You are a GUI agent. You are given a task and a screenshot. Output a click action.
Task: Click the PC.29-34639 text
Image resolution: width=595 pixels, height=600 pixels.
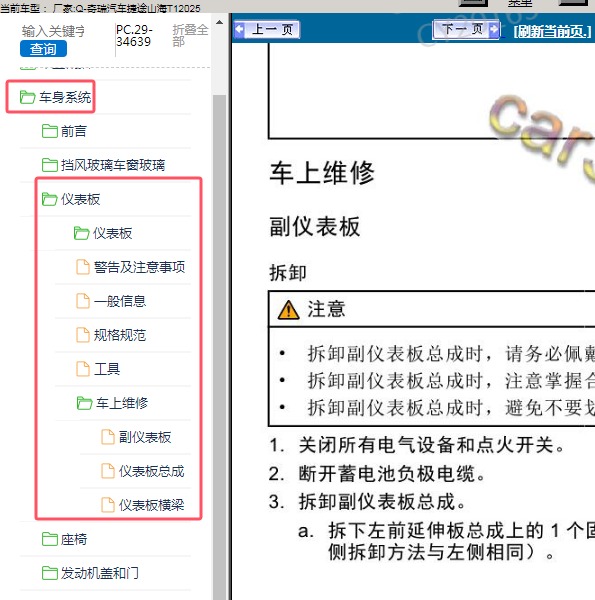pos(134,36)
